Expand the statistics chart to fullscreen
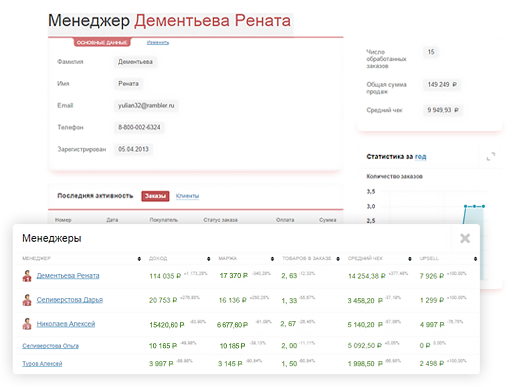Screen dimensions: 518x387 click(x=491, y=156)
